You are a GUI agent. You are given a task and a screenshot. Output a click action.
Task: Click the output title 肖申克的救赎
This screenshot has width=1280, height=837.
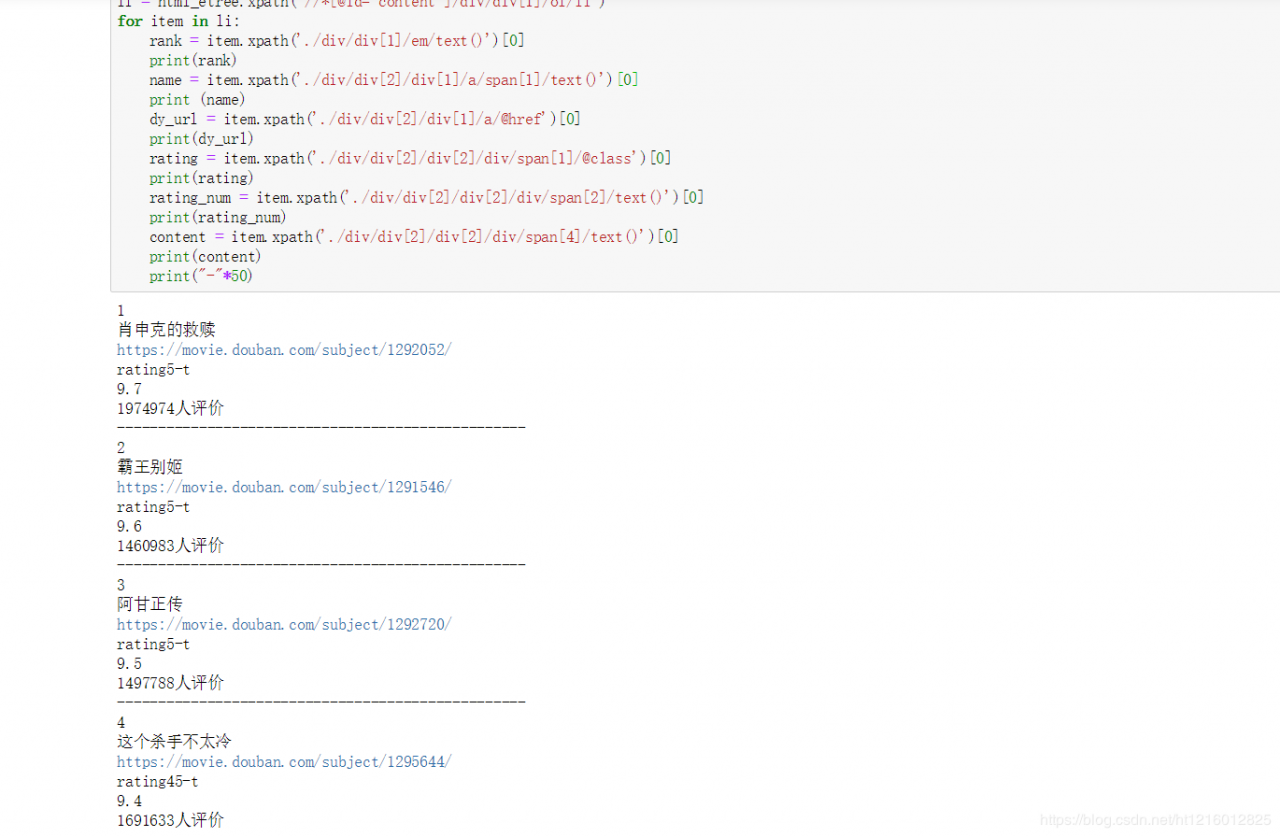coord(166,330)
